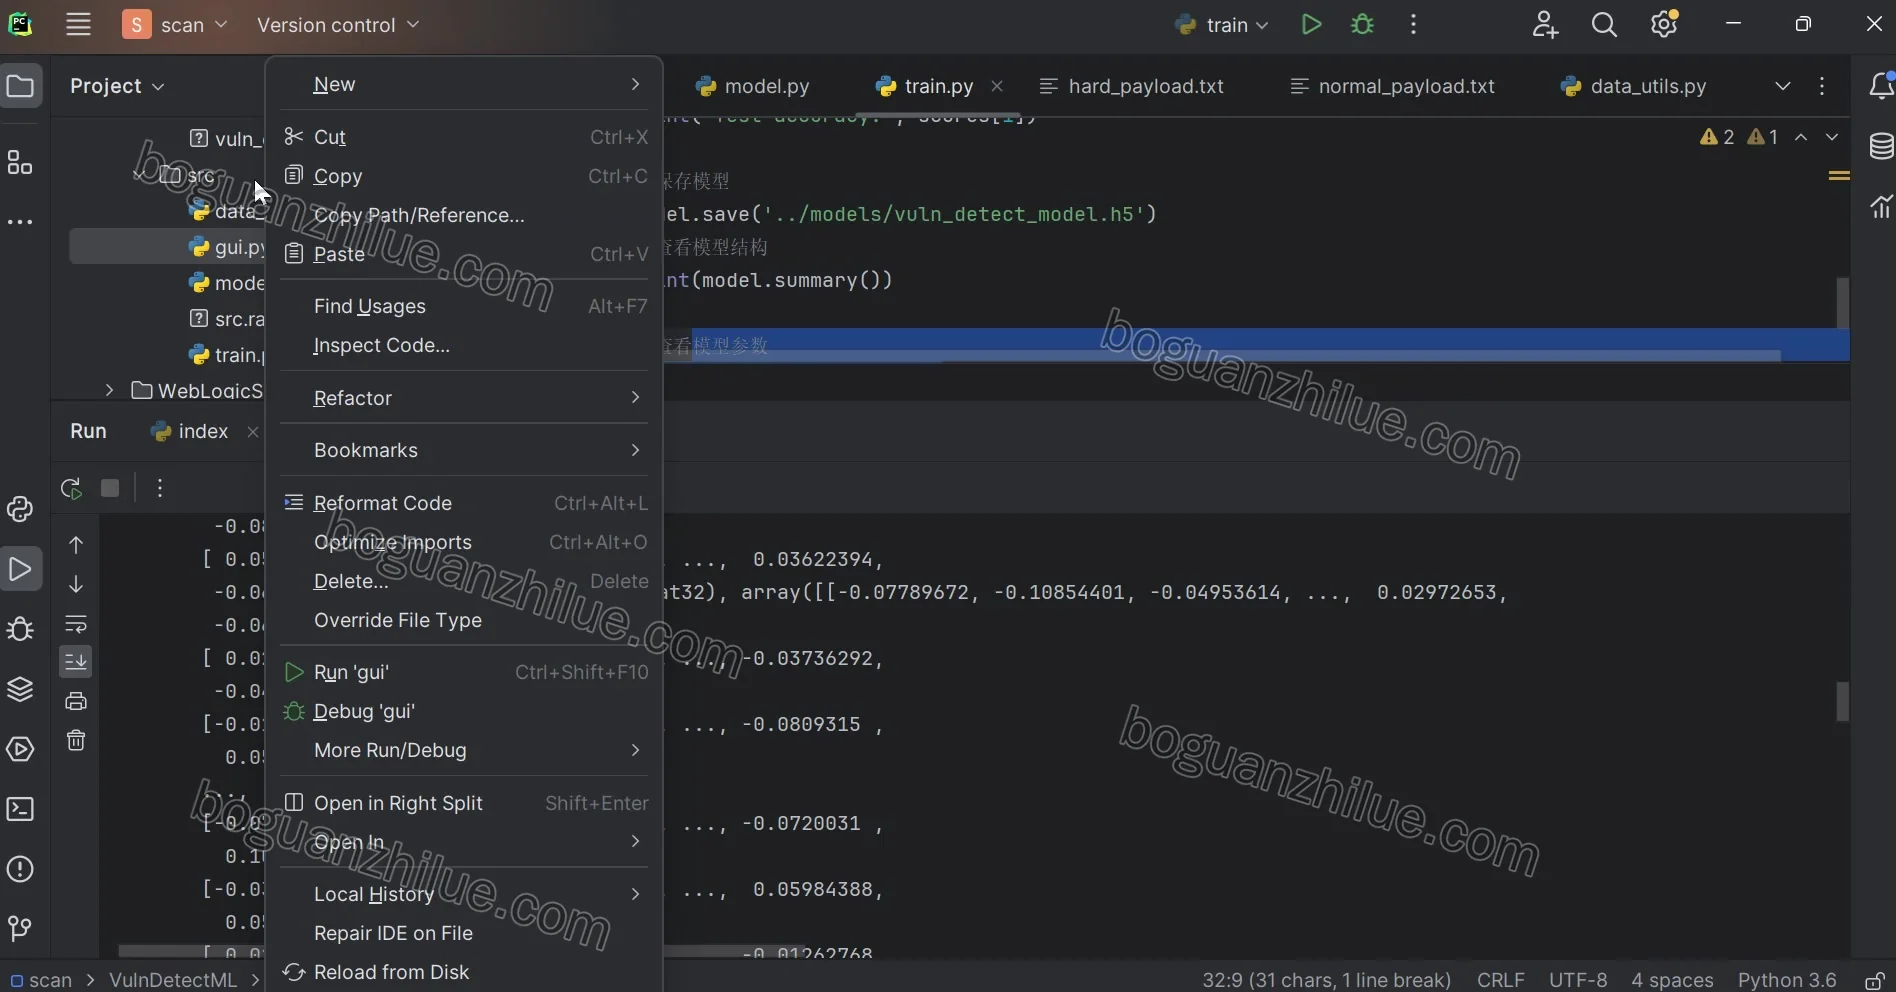Open Python Console tool window
This screenshot has width=1896, height=992.
point(20,509)
